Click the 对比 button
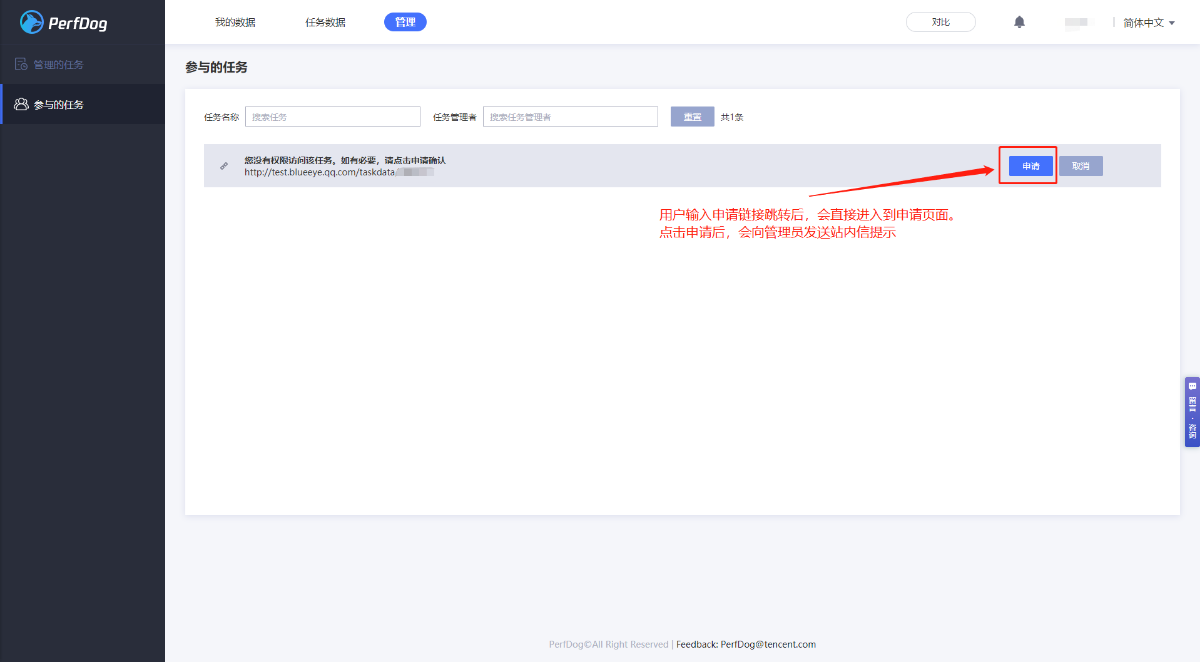This screenshot has height=662, width=1200. coord(941,22)
